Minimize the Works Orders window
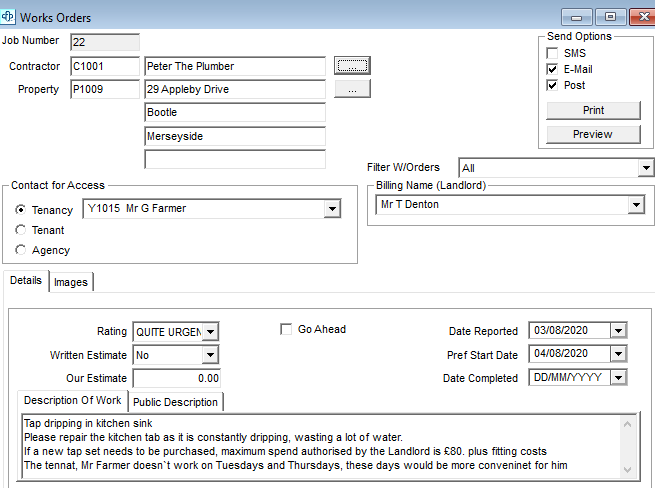 [577, 18]
